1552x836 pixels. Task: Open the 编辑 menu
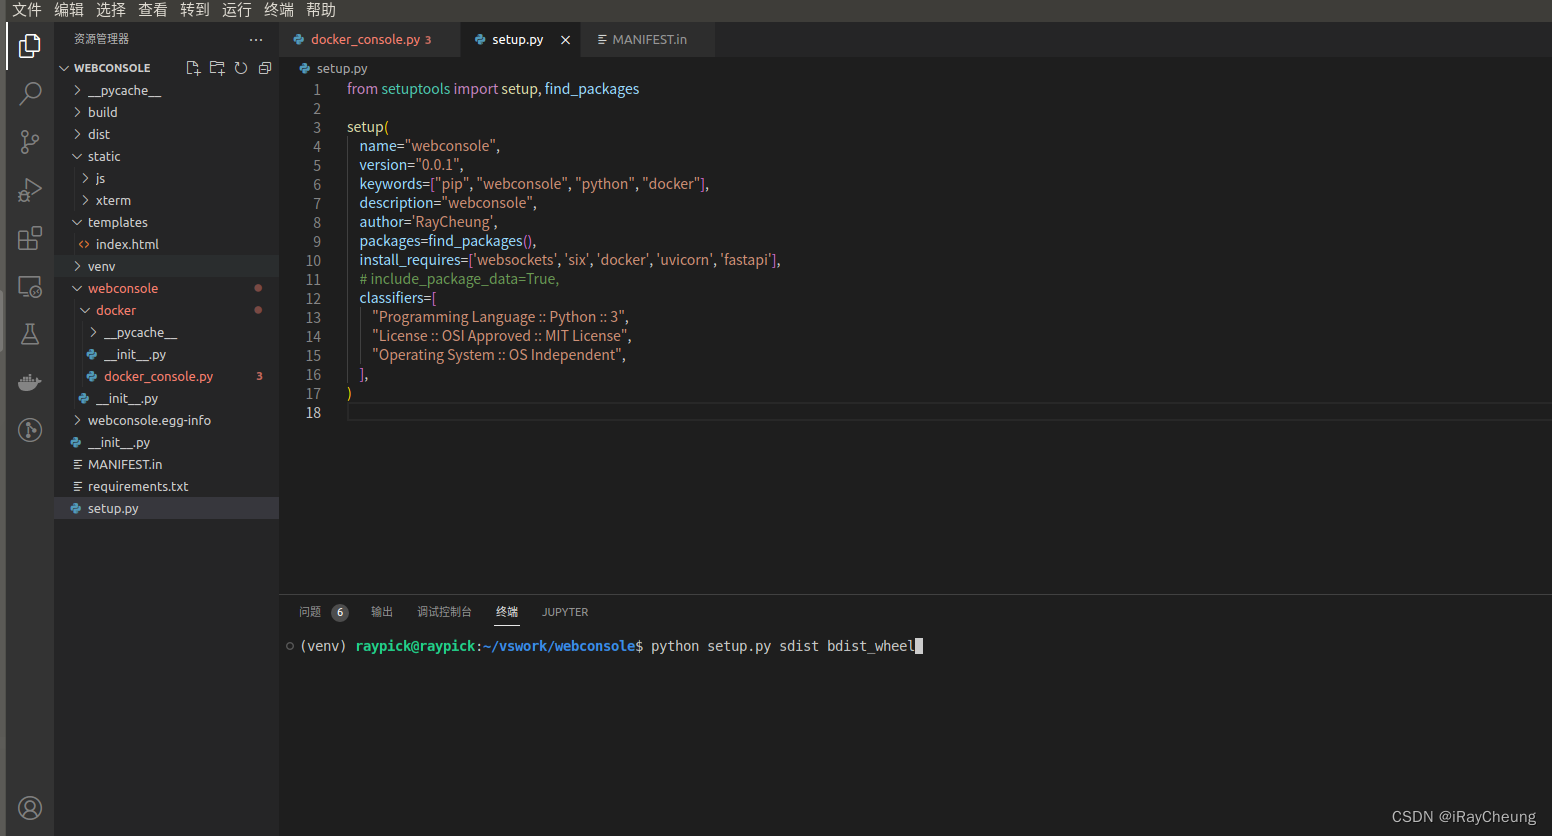pyautogui.click(x=69, y=10)
